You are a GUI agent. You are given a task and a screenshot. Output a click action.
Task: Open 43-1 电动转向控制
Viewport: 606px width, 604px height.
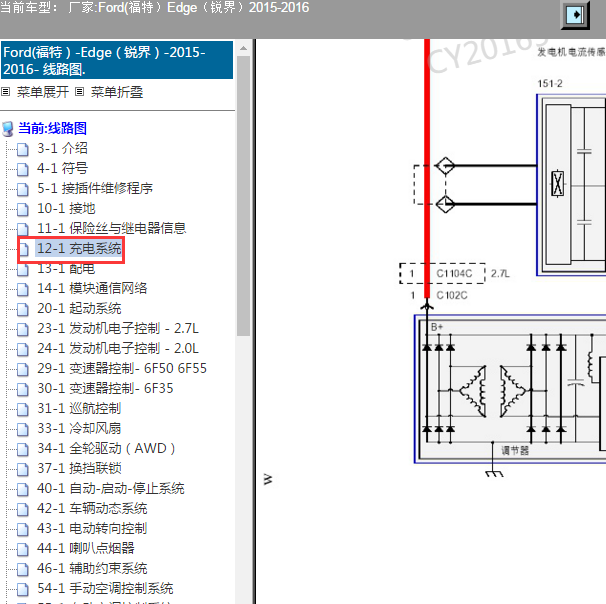point(92,528)
